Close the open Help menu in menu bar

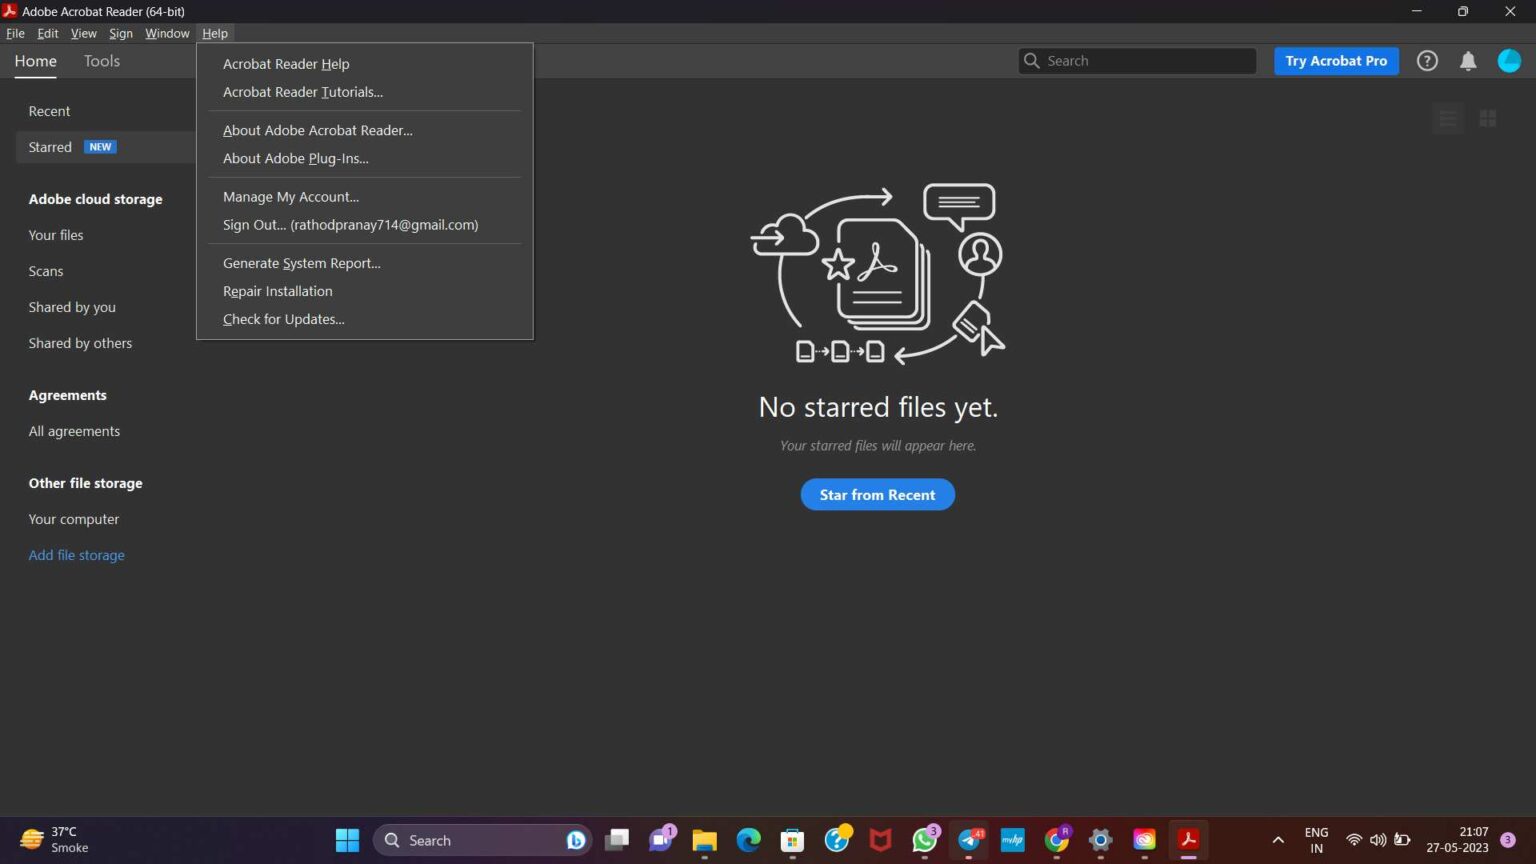(215, 33)
